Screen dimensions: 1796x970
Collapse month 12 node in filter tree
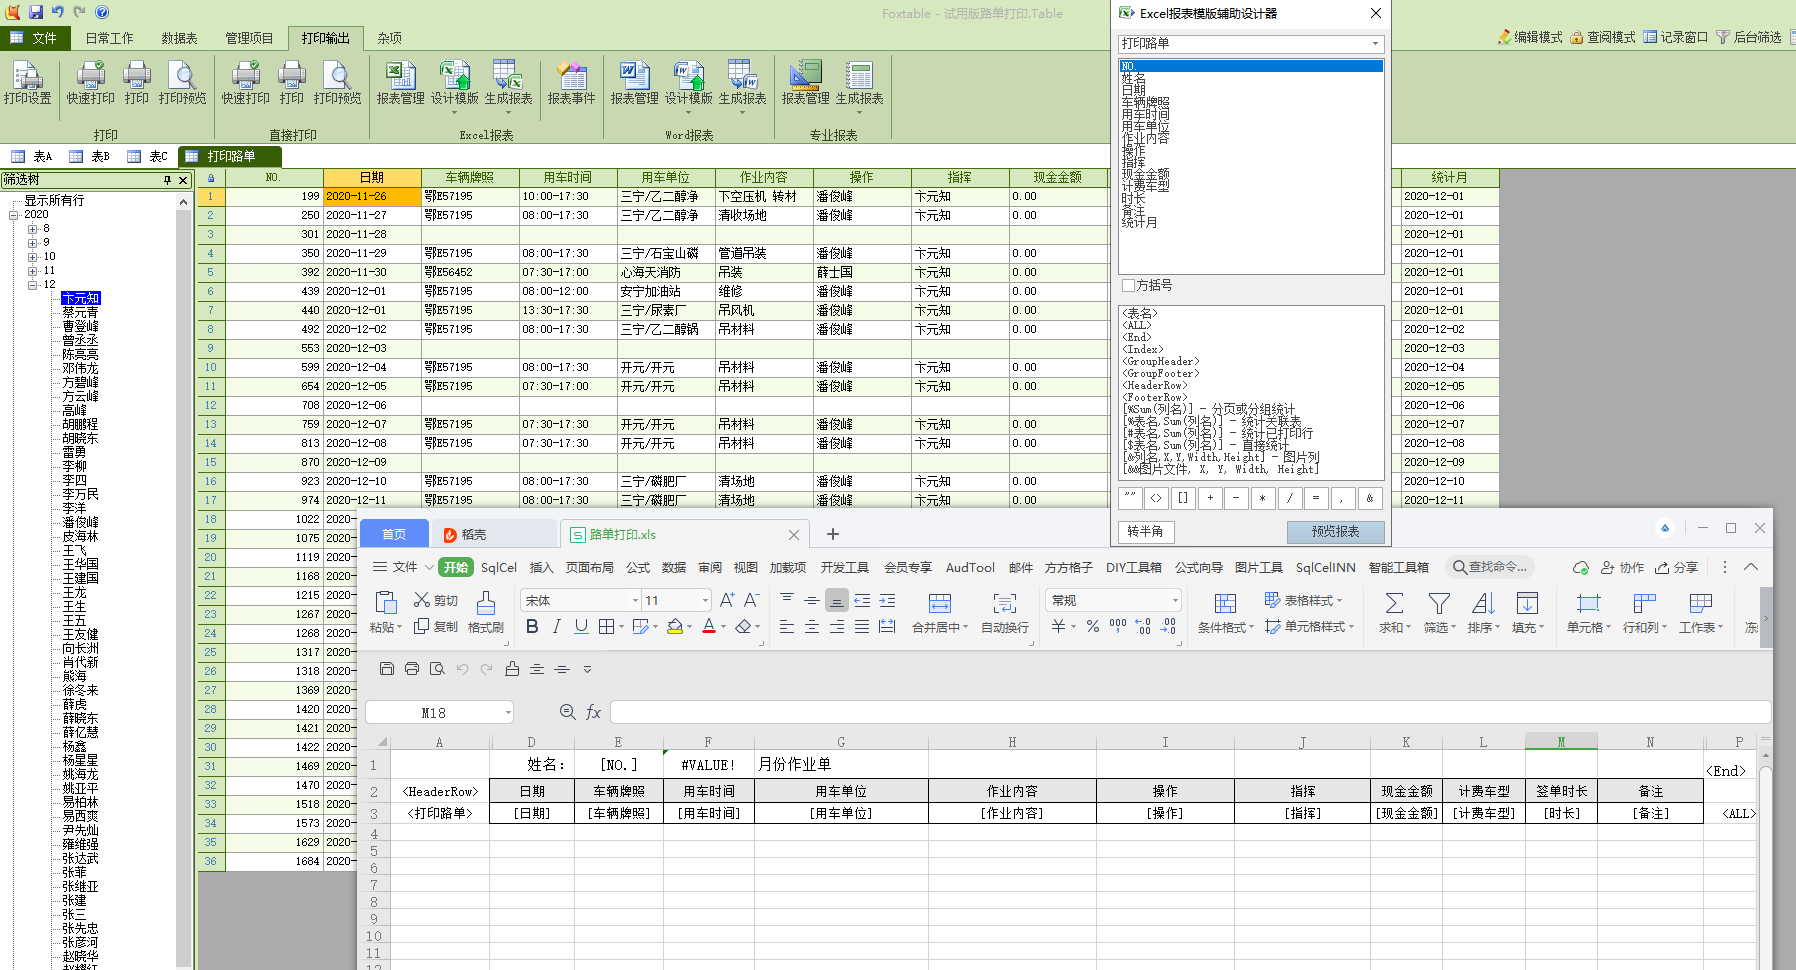click(32, 285)
